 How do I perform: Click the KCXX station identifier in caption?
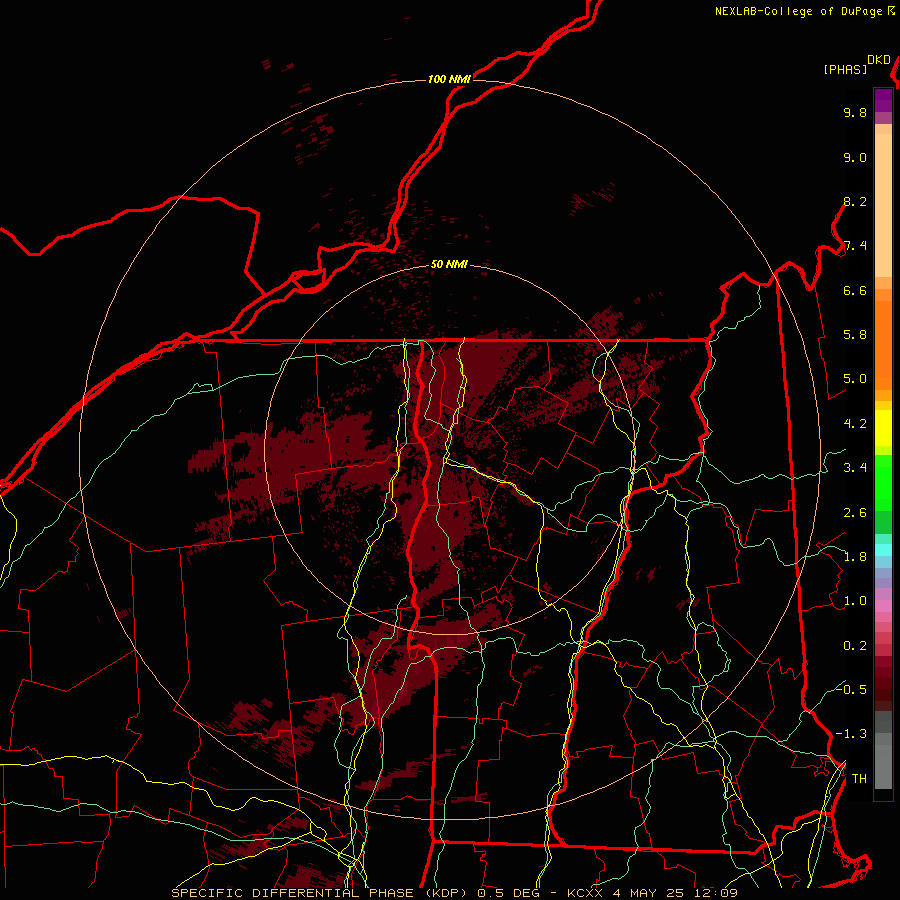coord(587,893)
